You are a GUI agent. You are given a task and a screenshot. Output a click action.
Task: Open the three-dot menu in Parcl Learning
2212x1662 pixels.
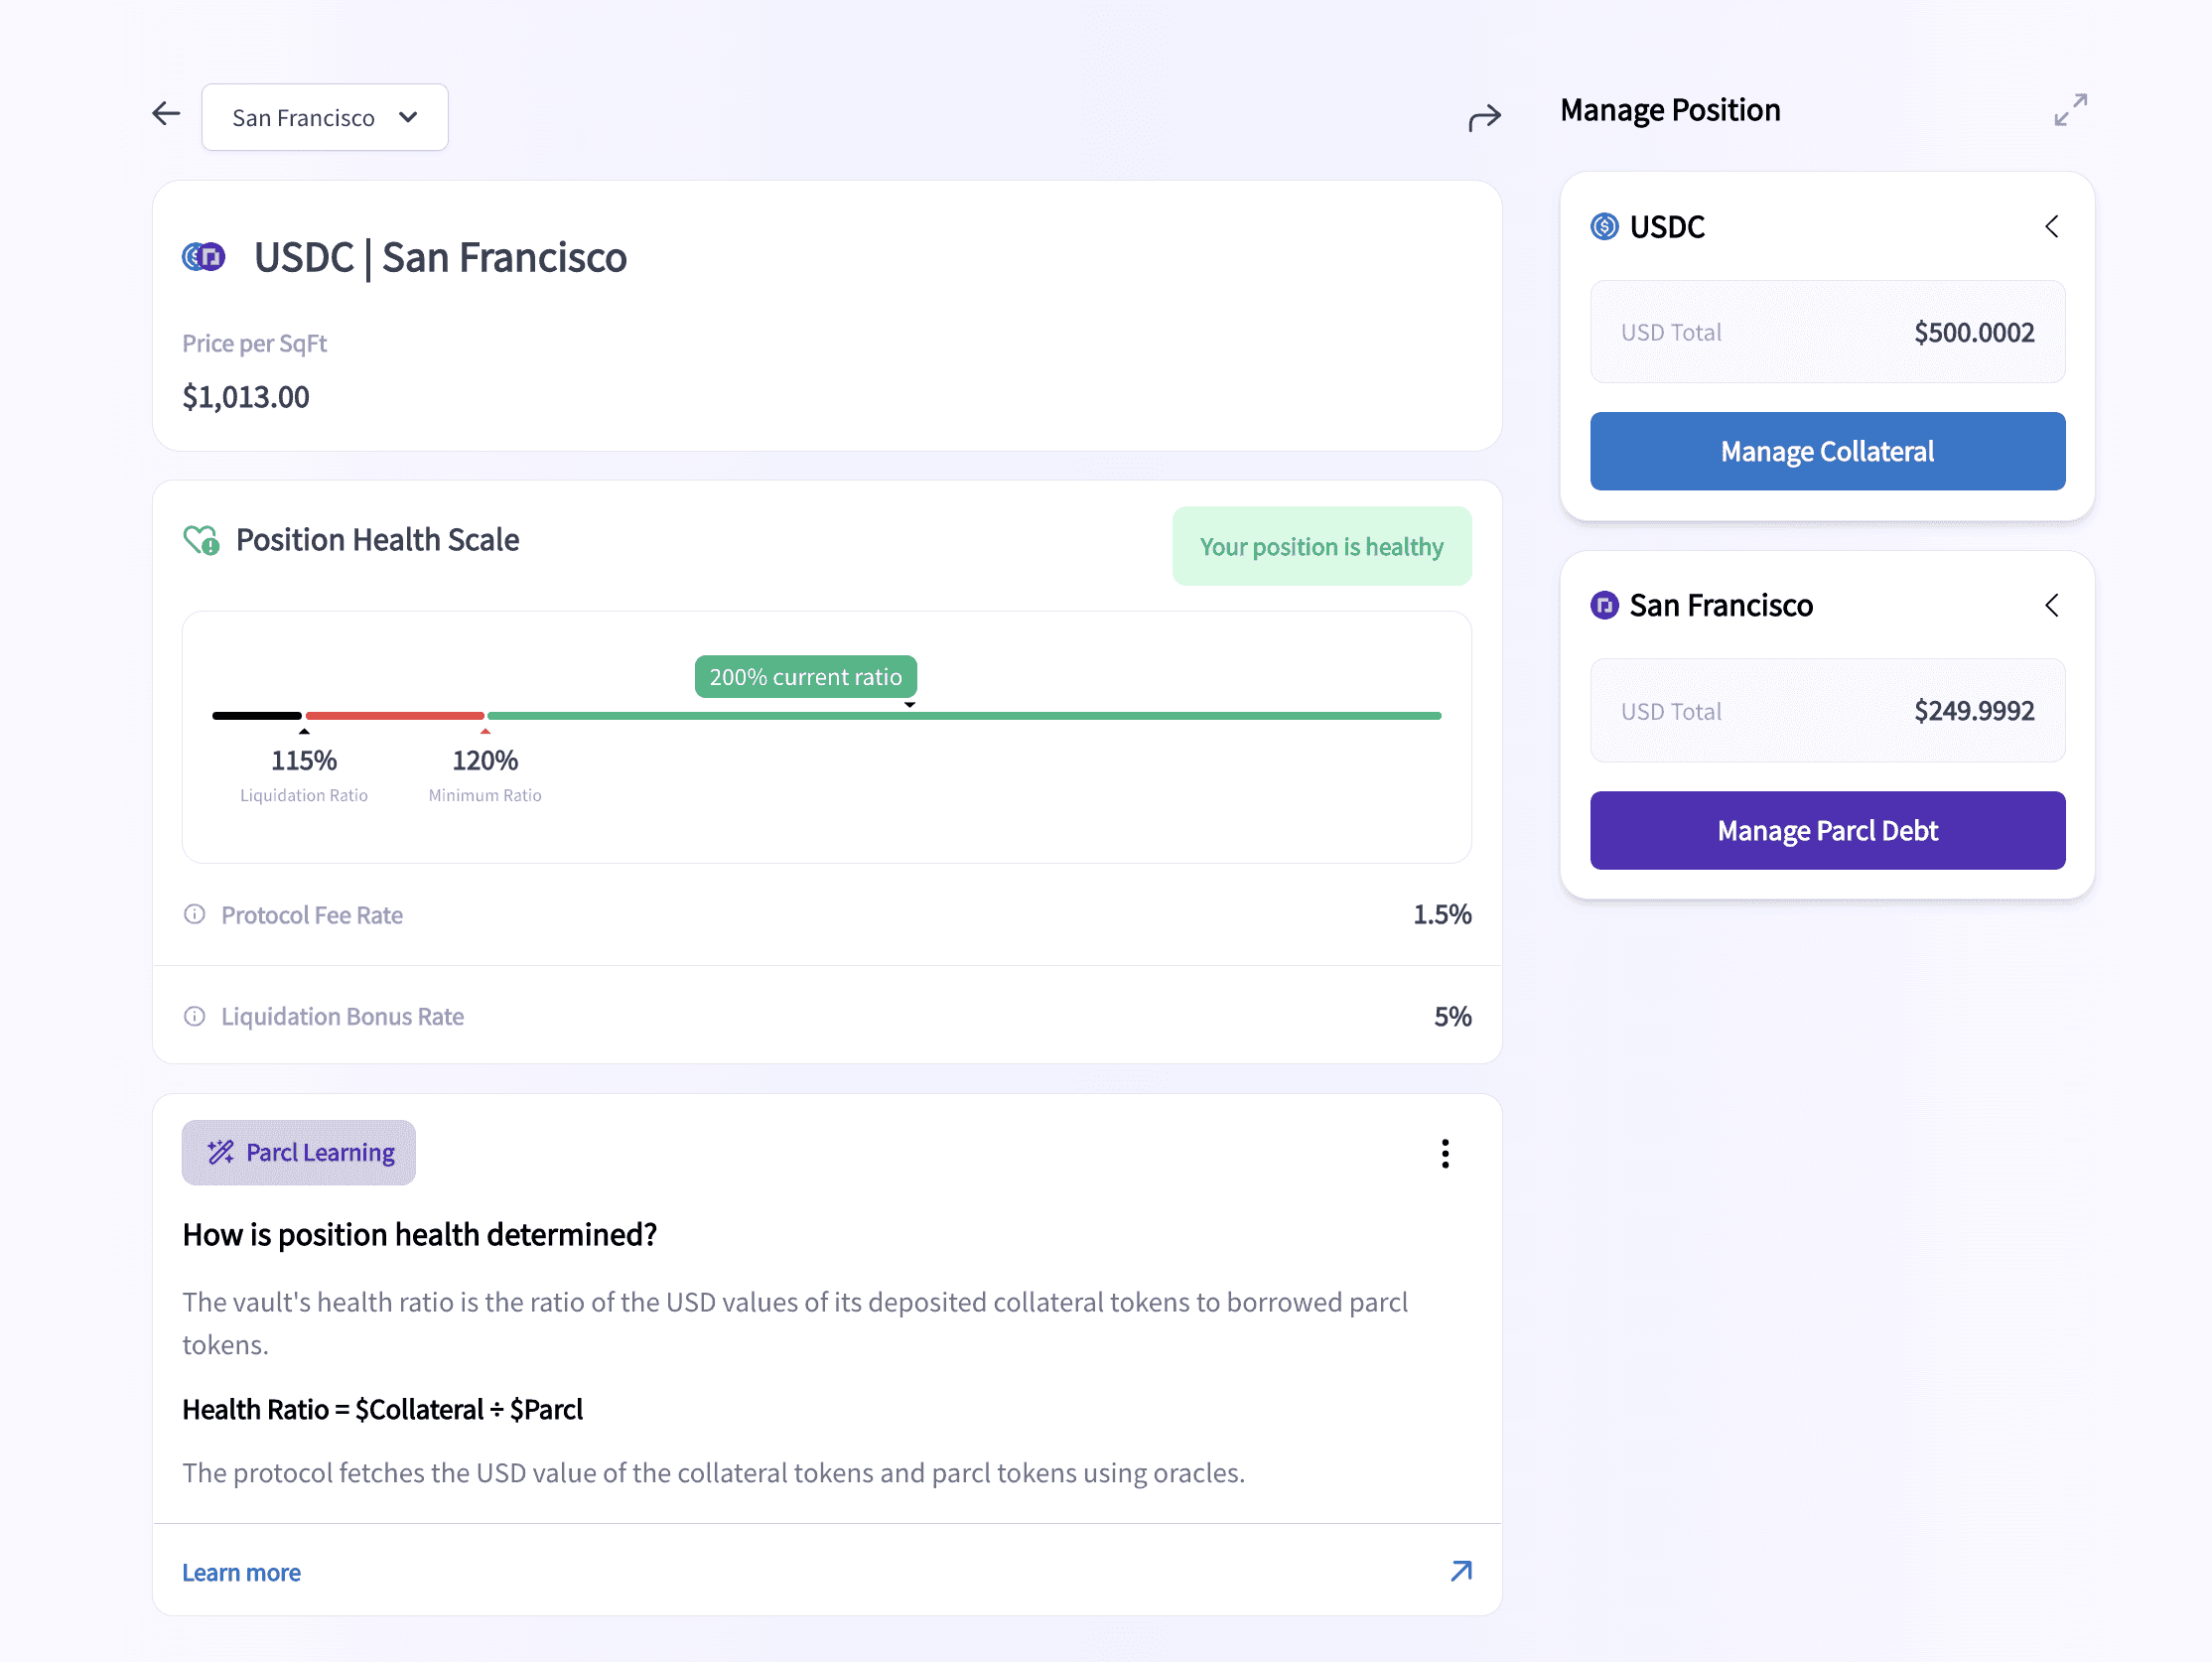pyautogui.click(x=1444, y=1153)
